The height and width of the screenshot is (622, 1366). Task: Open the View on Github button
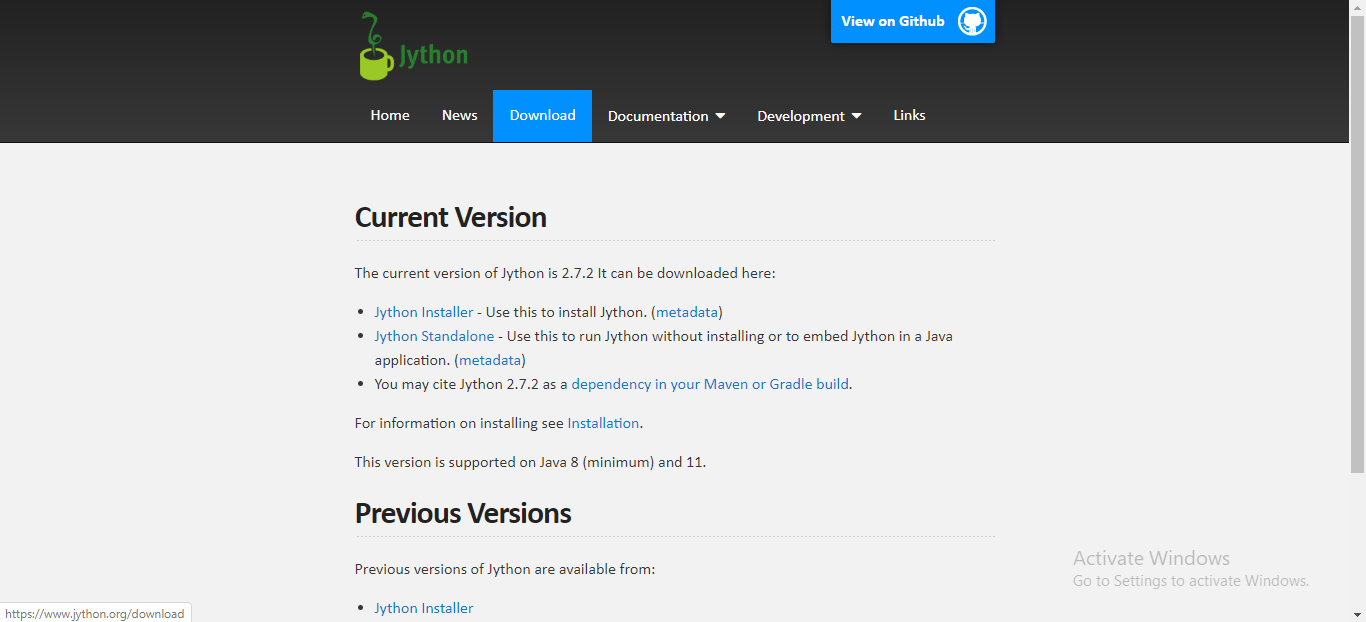pyautogui.click(x=913, y=21)
